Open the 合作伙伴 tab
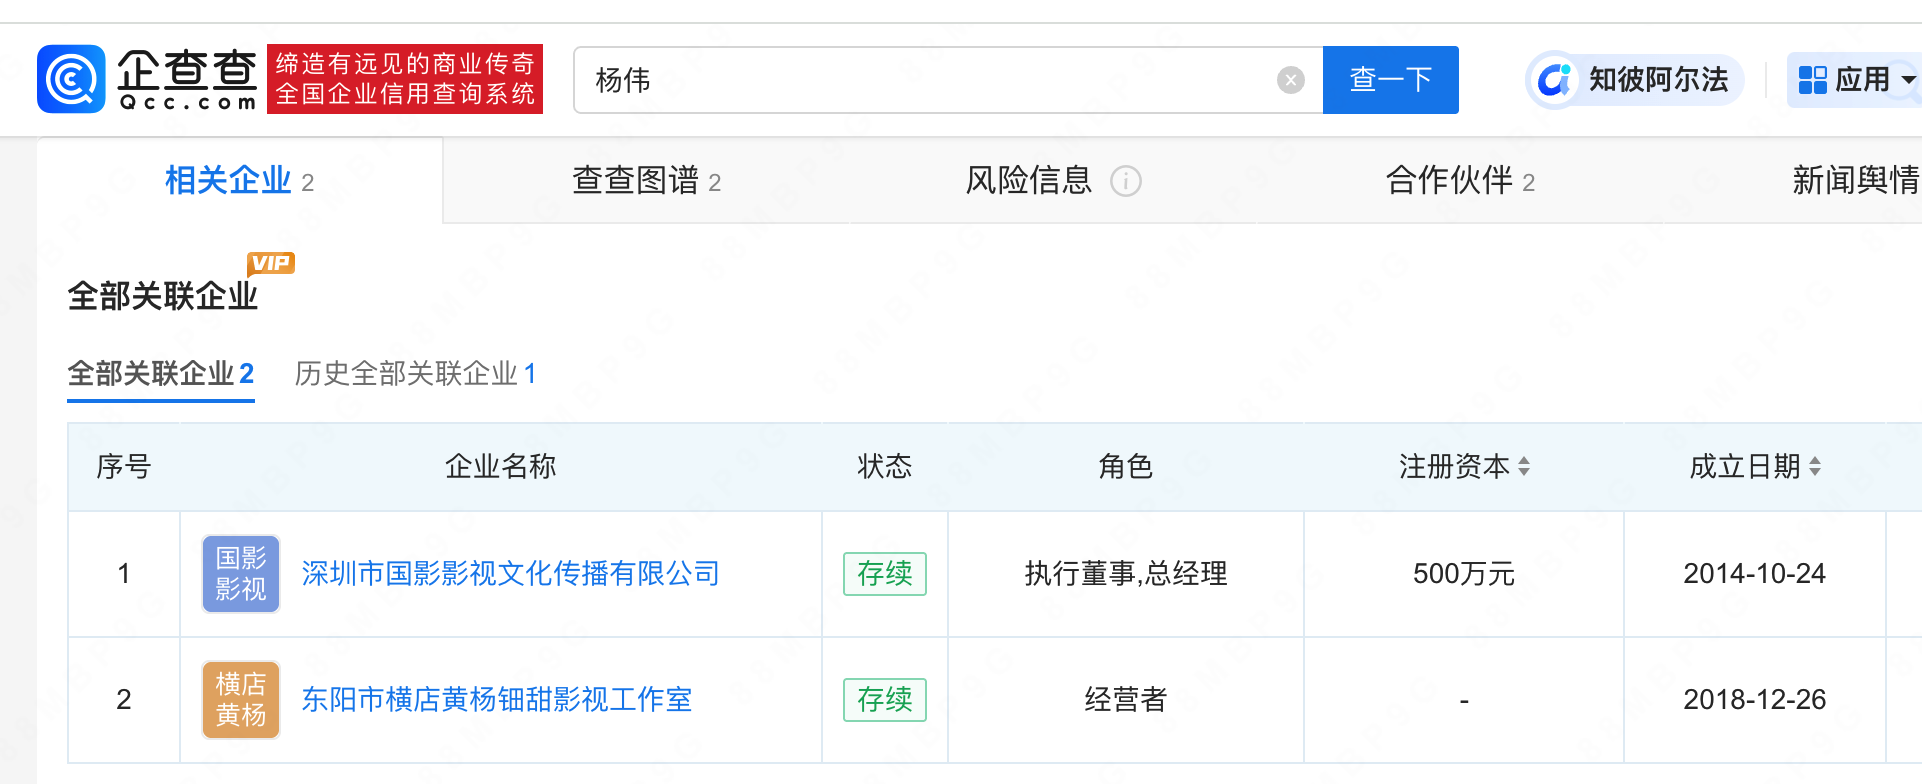The height and width of the screenshot is (784, 1922). point(1459,181)
